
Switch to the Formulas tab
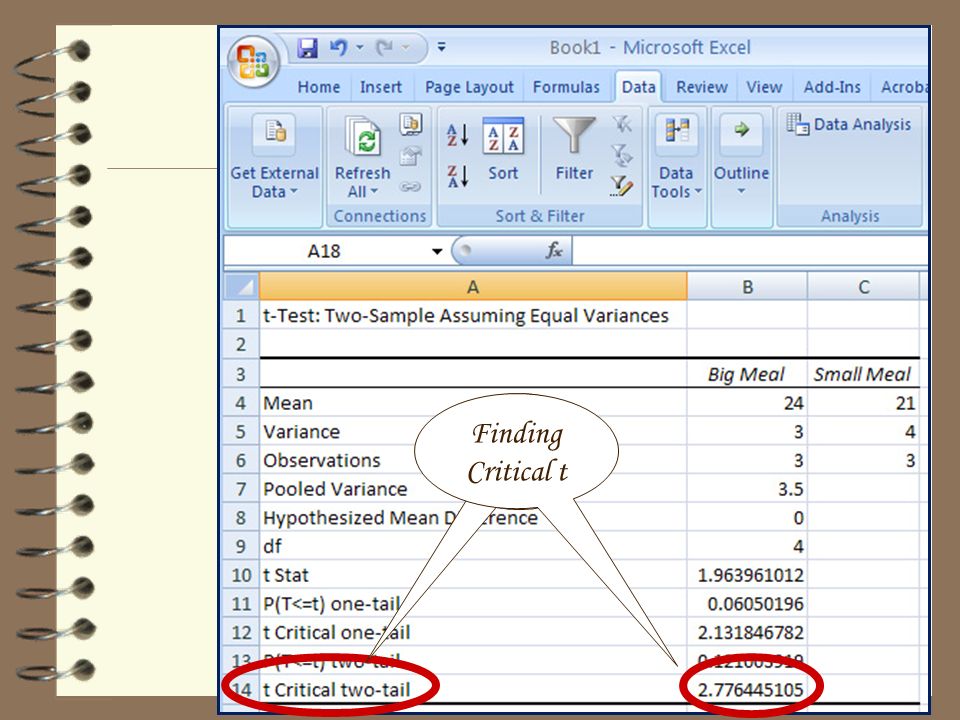point(566,87)
